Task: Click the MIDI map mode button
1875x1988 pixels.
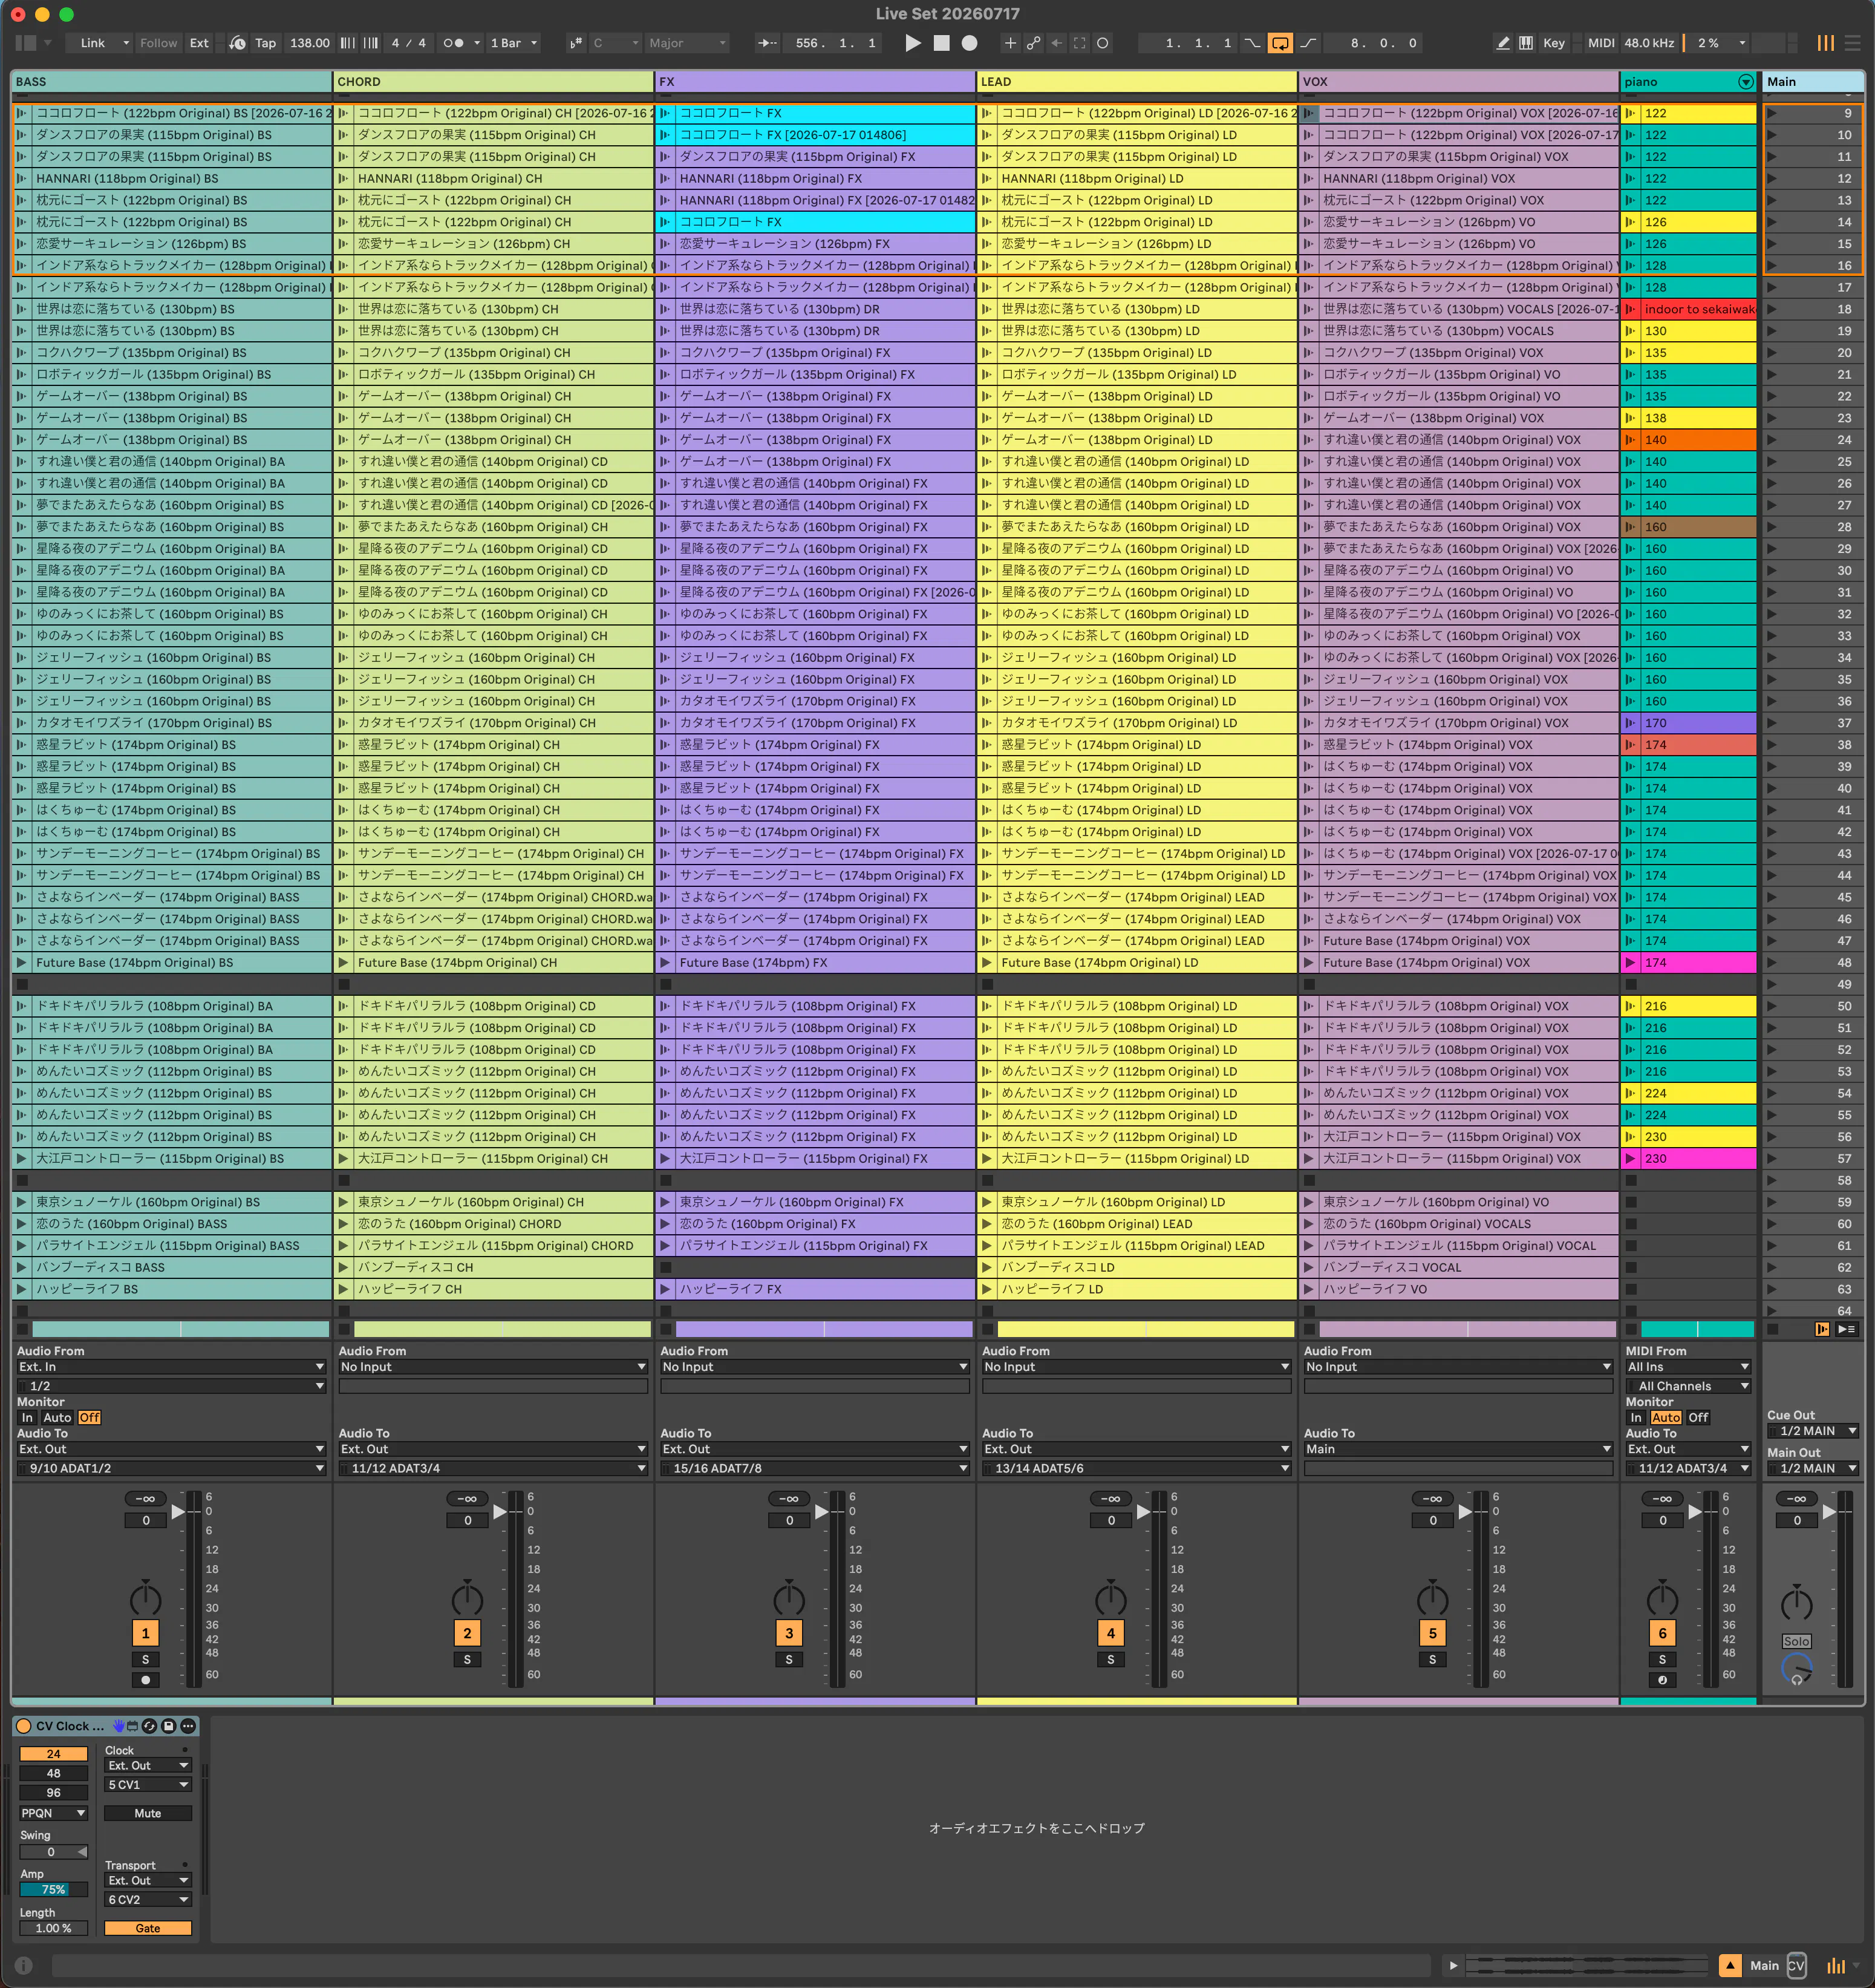Action: pyautogui.click(x=1601, y=43)
